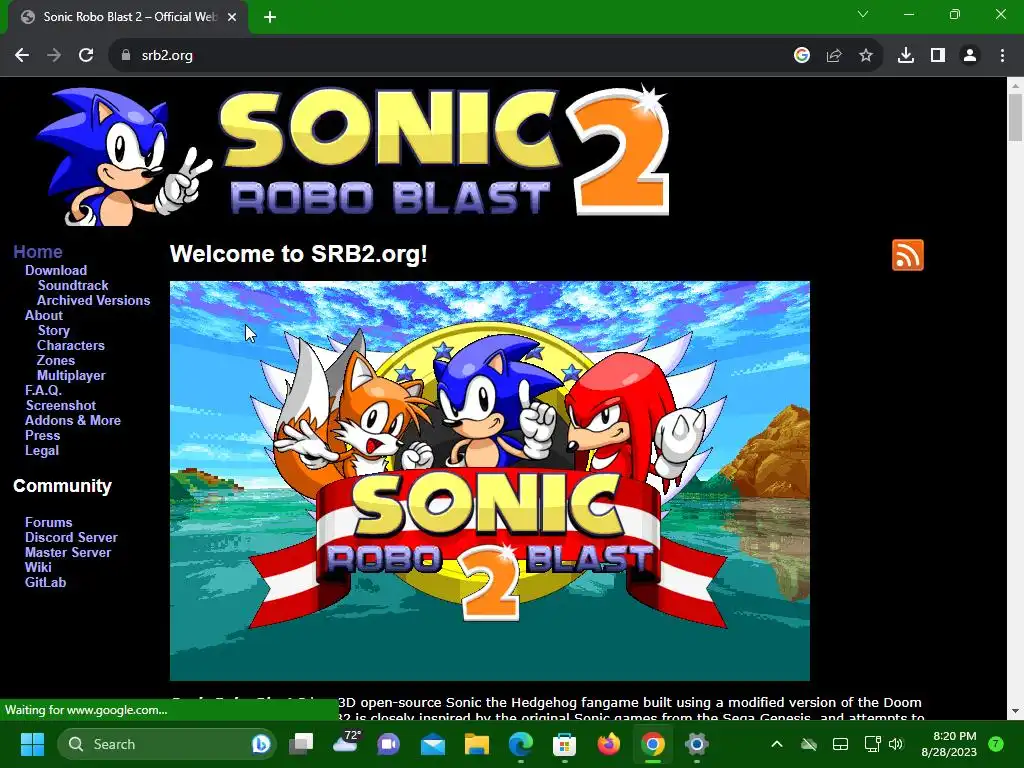Click the browser forward arrow
1024x768 pixels.
[54, 56]
